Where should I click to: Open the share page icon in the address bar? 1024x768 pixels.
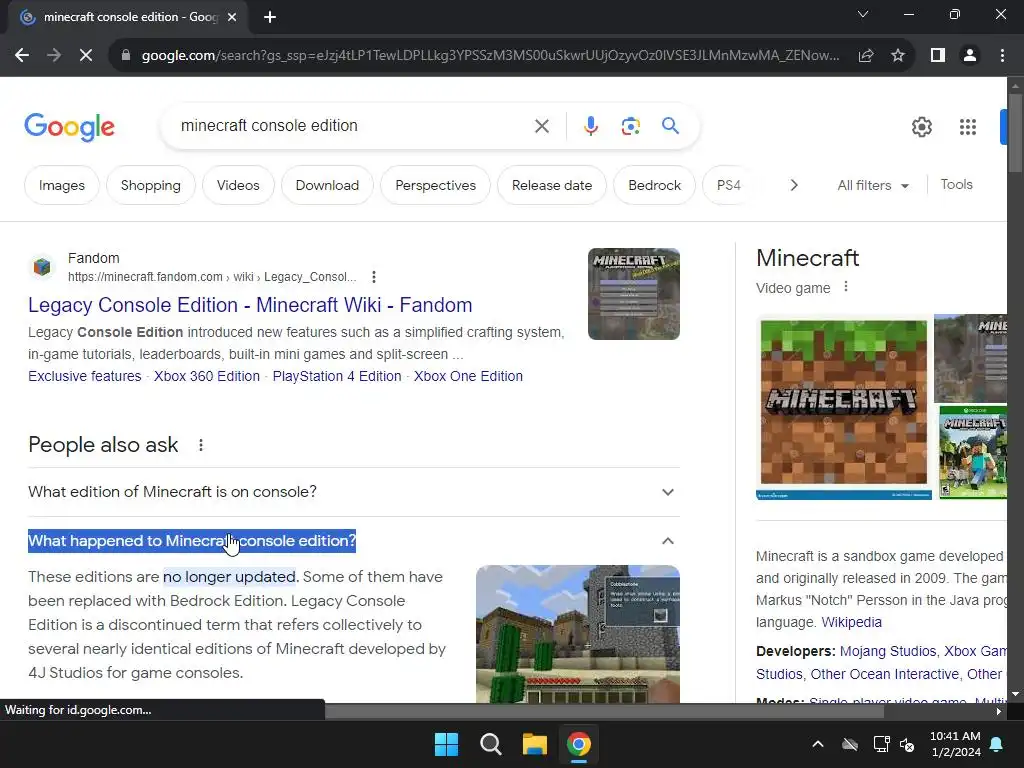coord(866,56)
